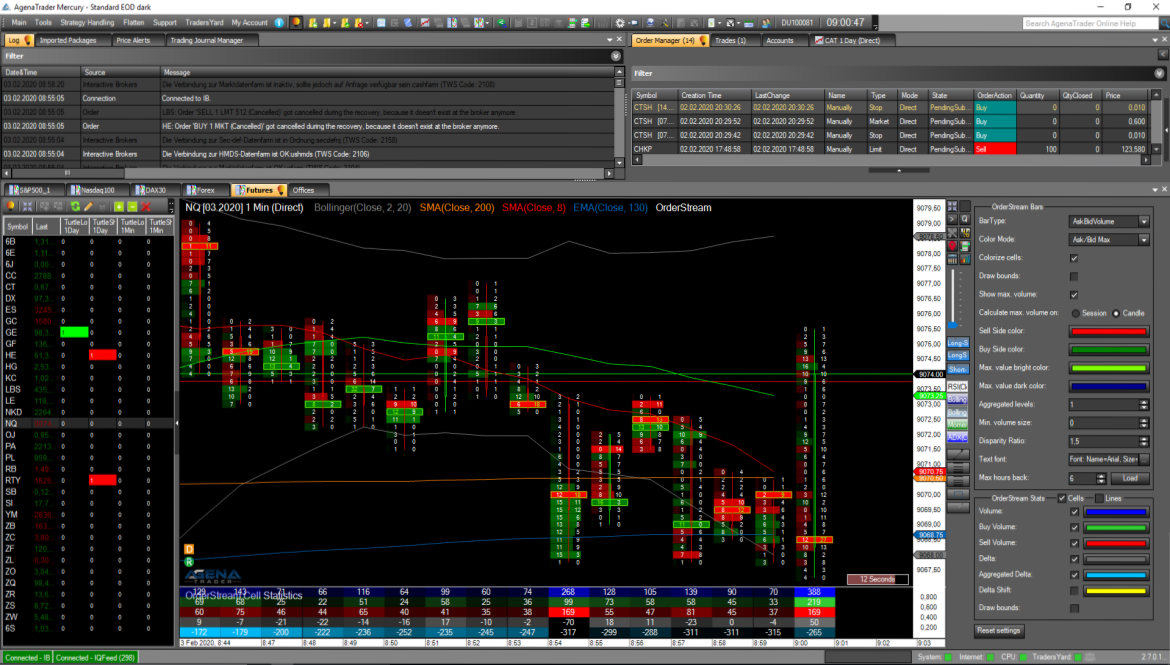Viewport: 1170px width, 665px height.
Task: Switch to the Price Alerts tab
Action: 133,40
